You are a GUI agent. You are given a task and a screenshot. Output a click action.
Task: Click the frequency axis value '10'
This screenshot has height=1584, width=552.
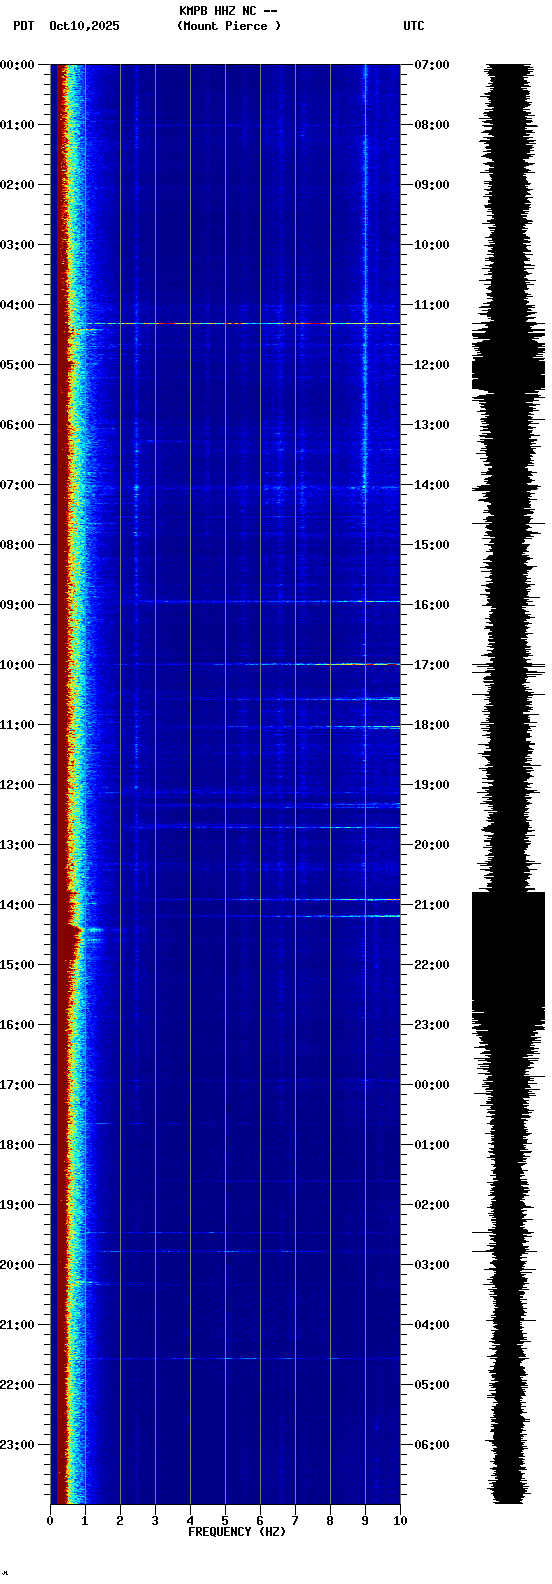400,1521
